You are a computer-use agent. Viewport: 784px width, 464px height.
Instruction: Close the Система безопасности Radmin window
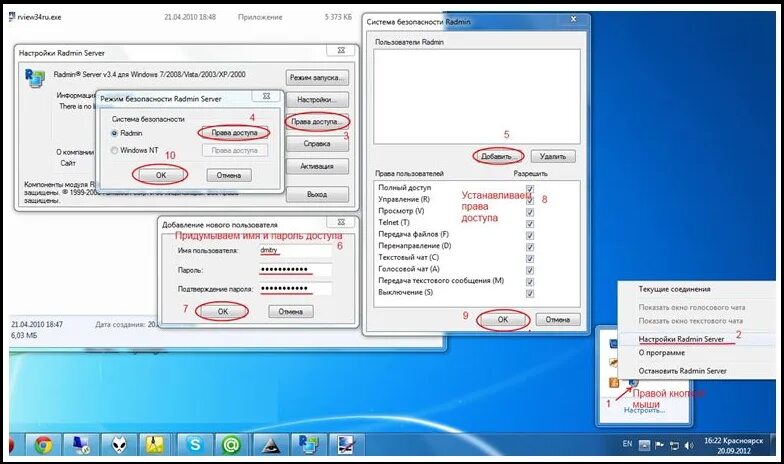[x=574, y=19]
